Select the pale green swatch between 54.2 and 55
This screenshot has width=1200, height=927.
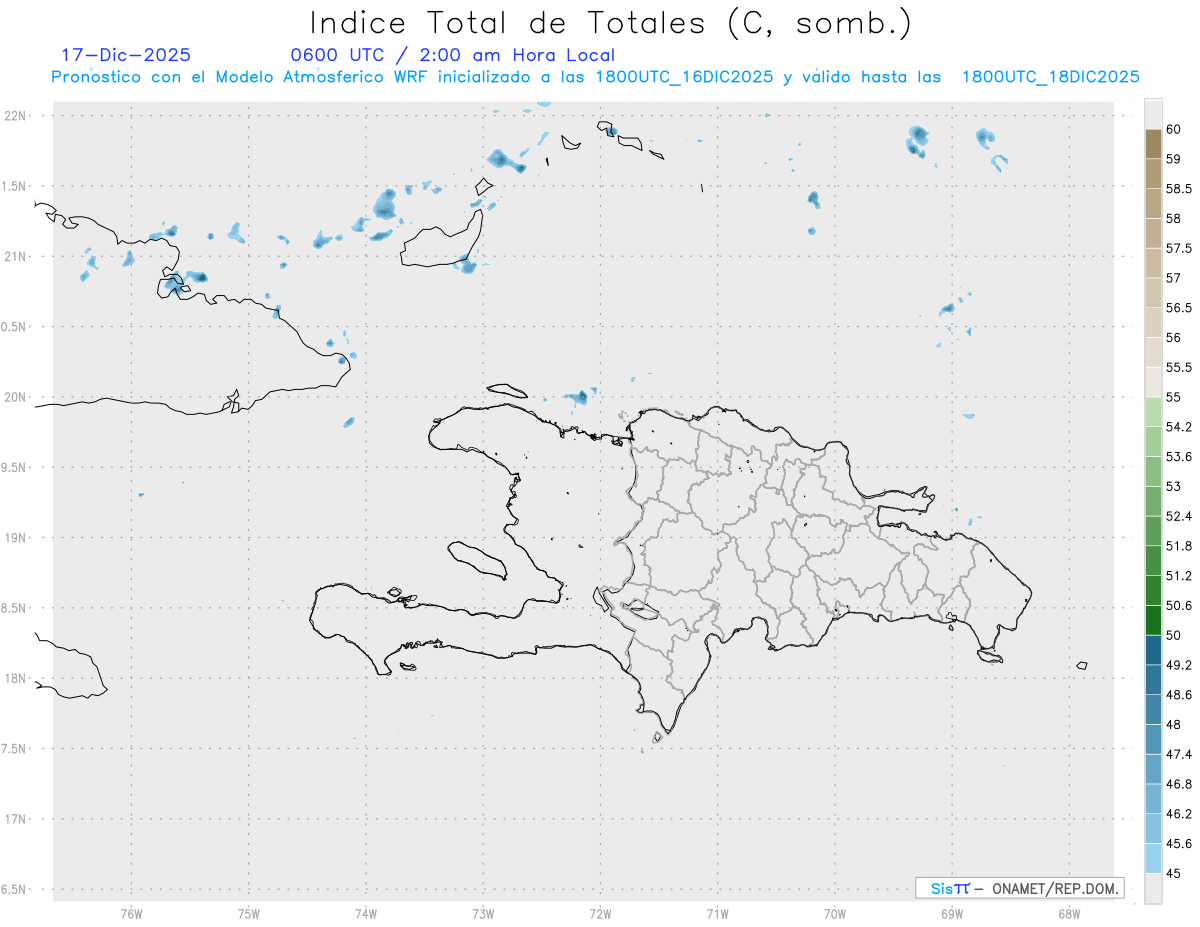click(x=1153, y=412)
